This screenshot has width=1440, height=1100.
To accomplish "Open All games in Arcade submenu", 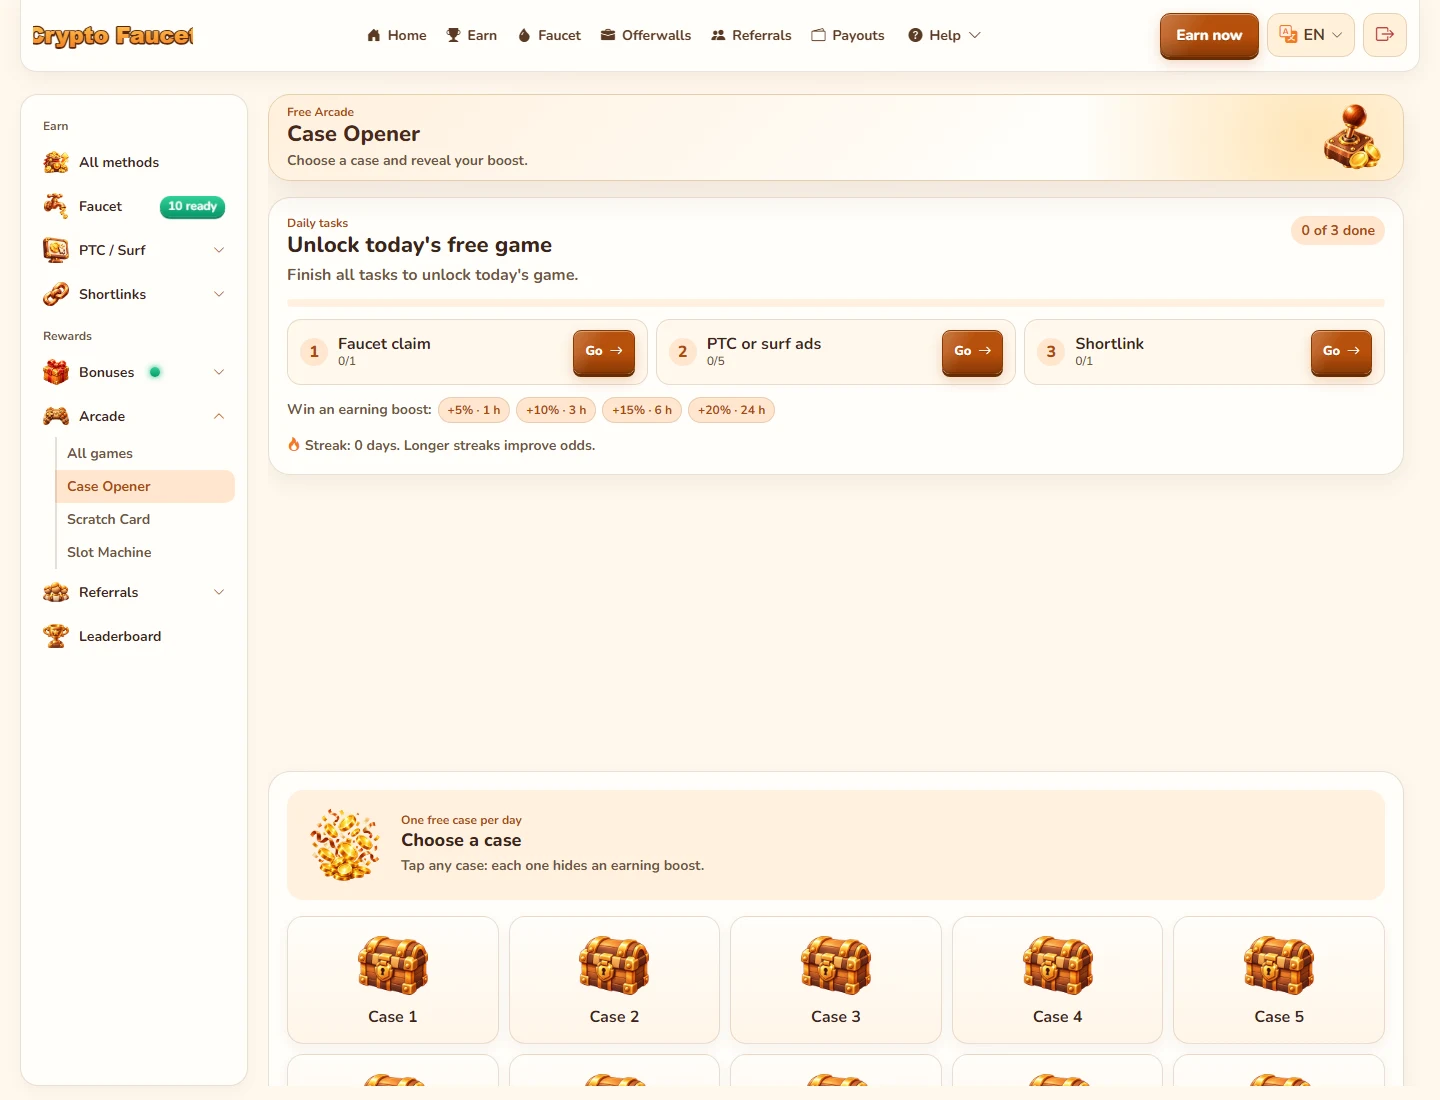I will point(145,453).
